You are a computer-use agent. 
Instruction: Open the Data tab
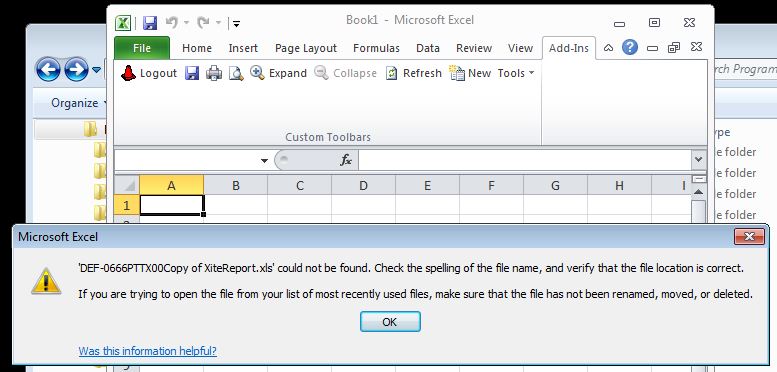pos(428,48)
